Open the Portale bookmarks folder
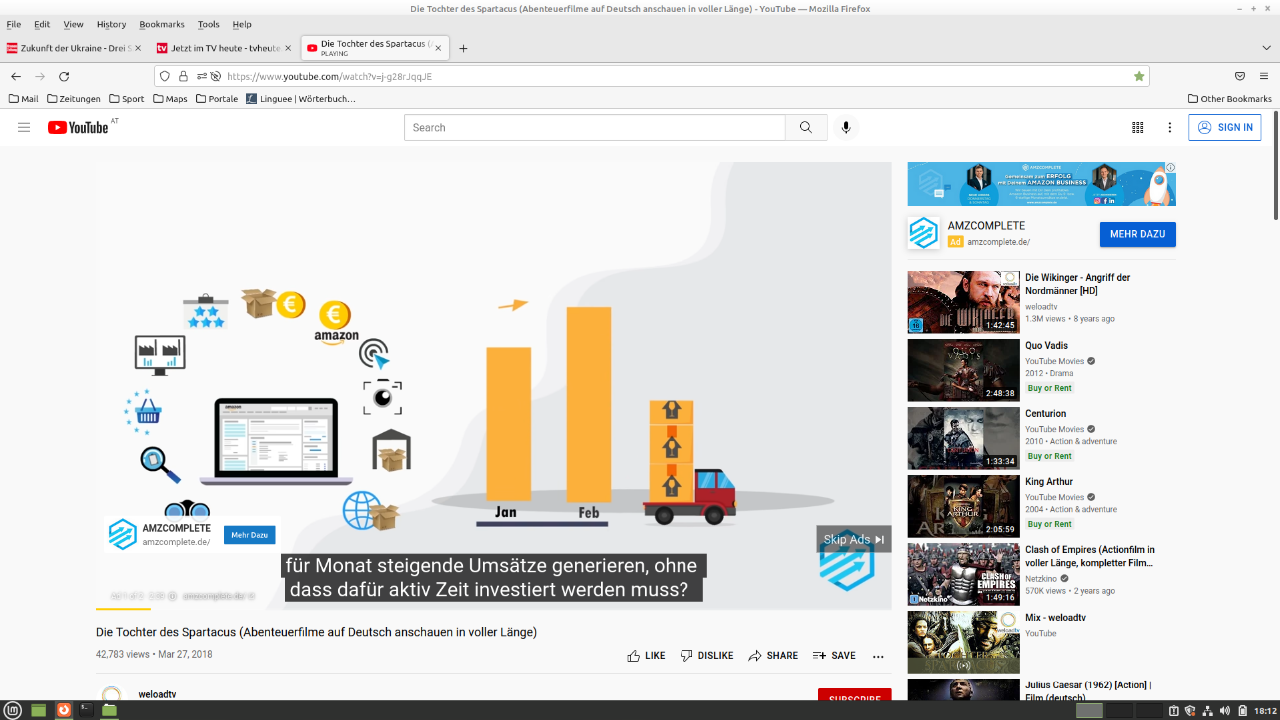 tap(217, 99)
